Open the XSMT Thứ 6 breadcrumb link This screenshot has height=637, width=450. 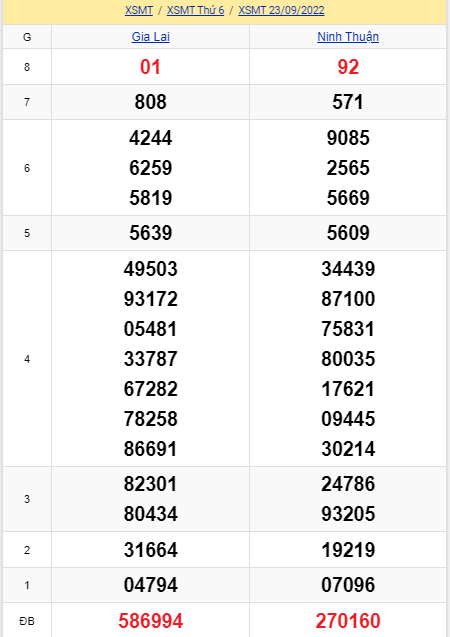[195, 10]
